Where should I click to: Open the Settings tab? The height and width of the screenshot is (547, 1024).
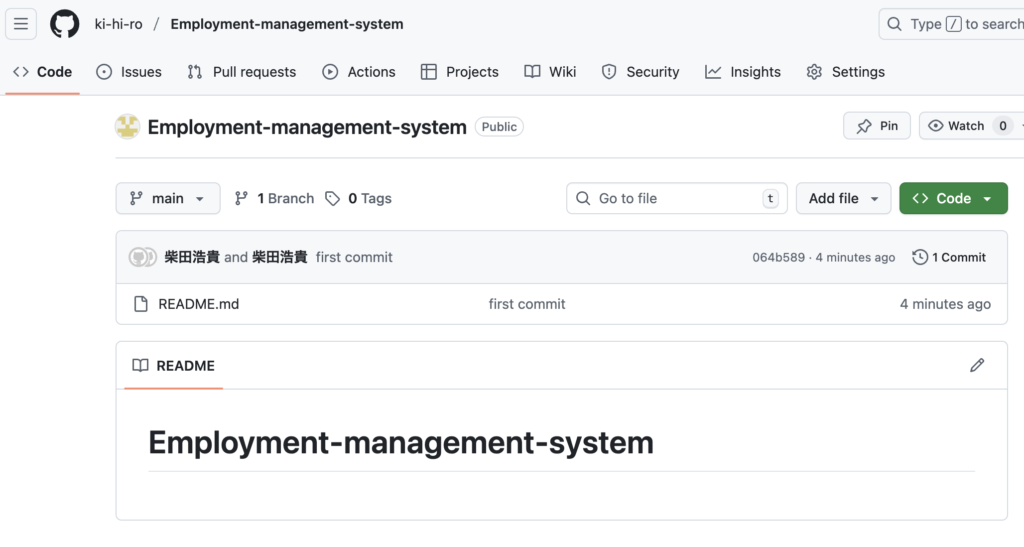tap(846, 72)
